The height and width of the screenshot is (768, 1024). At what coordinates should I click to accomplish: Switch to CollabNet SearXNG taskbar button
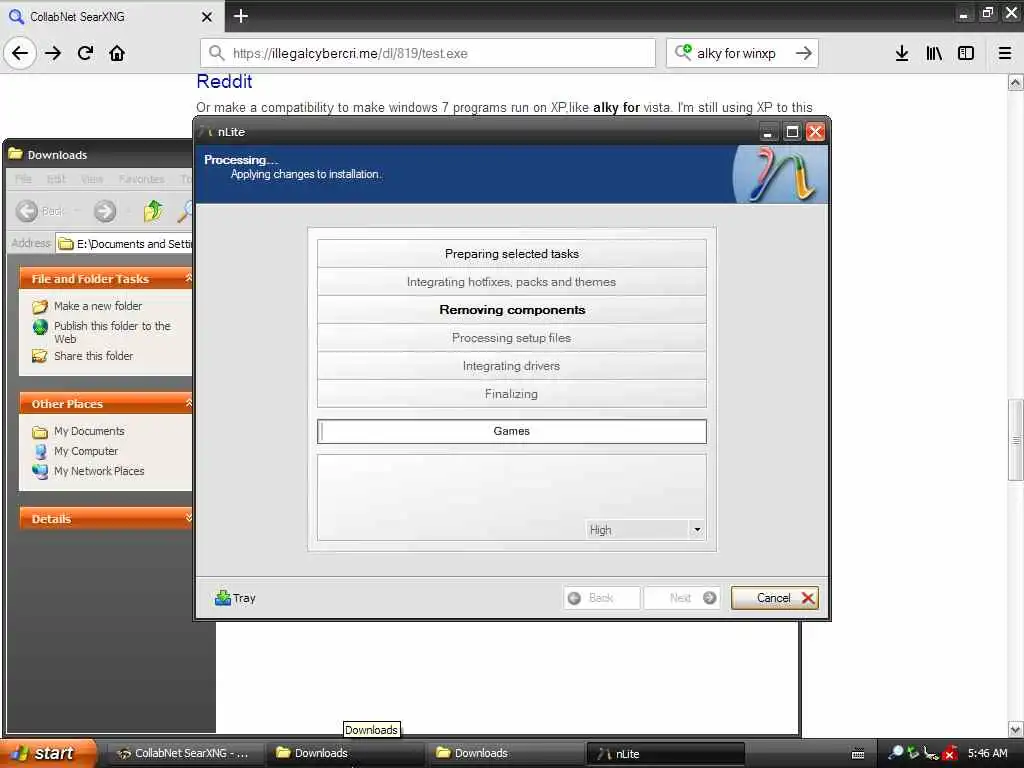click(x=184, y=753)
